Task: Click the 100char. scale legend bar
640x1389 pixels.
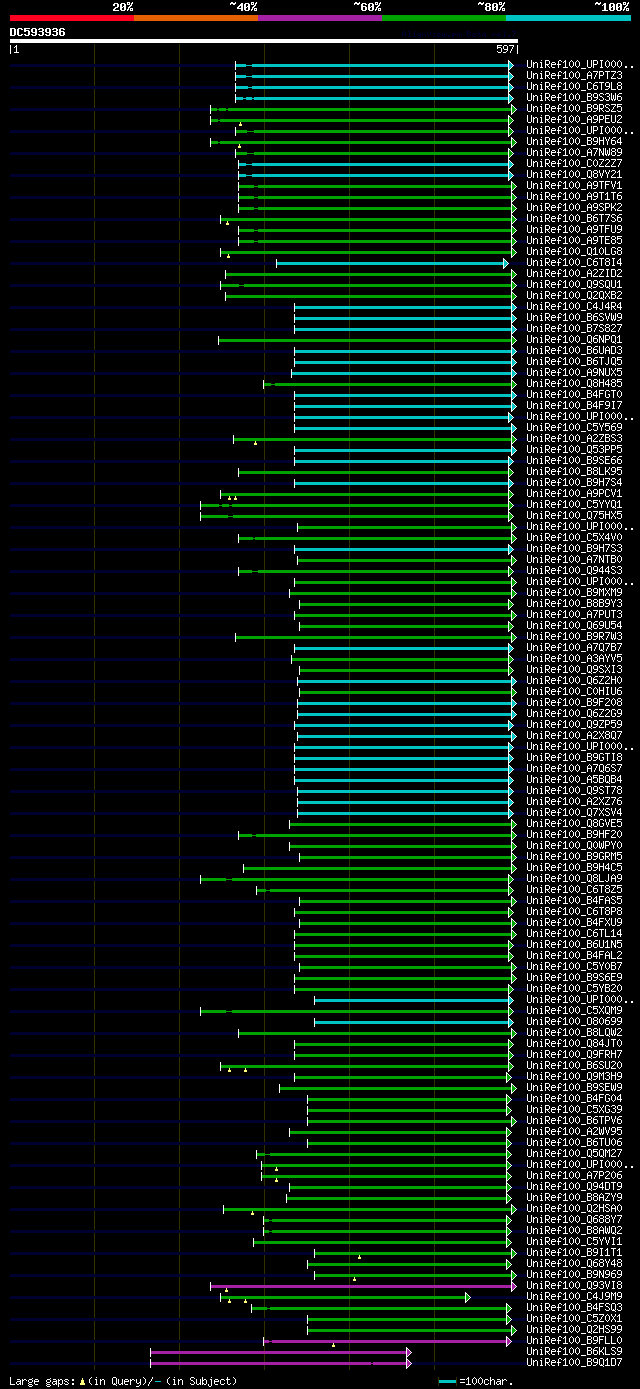Action: [x=447, y=1381]
